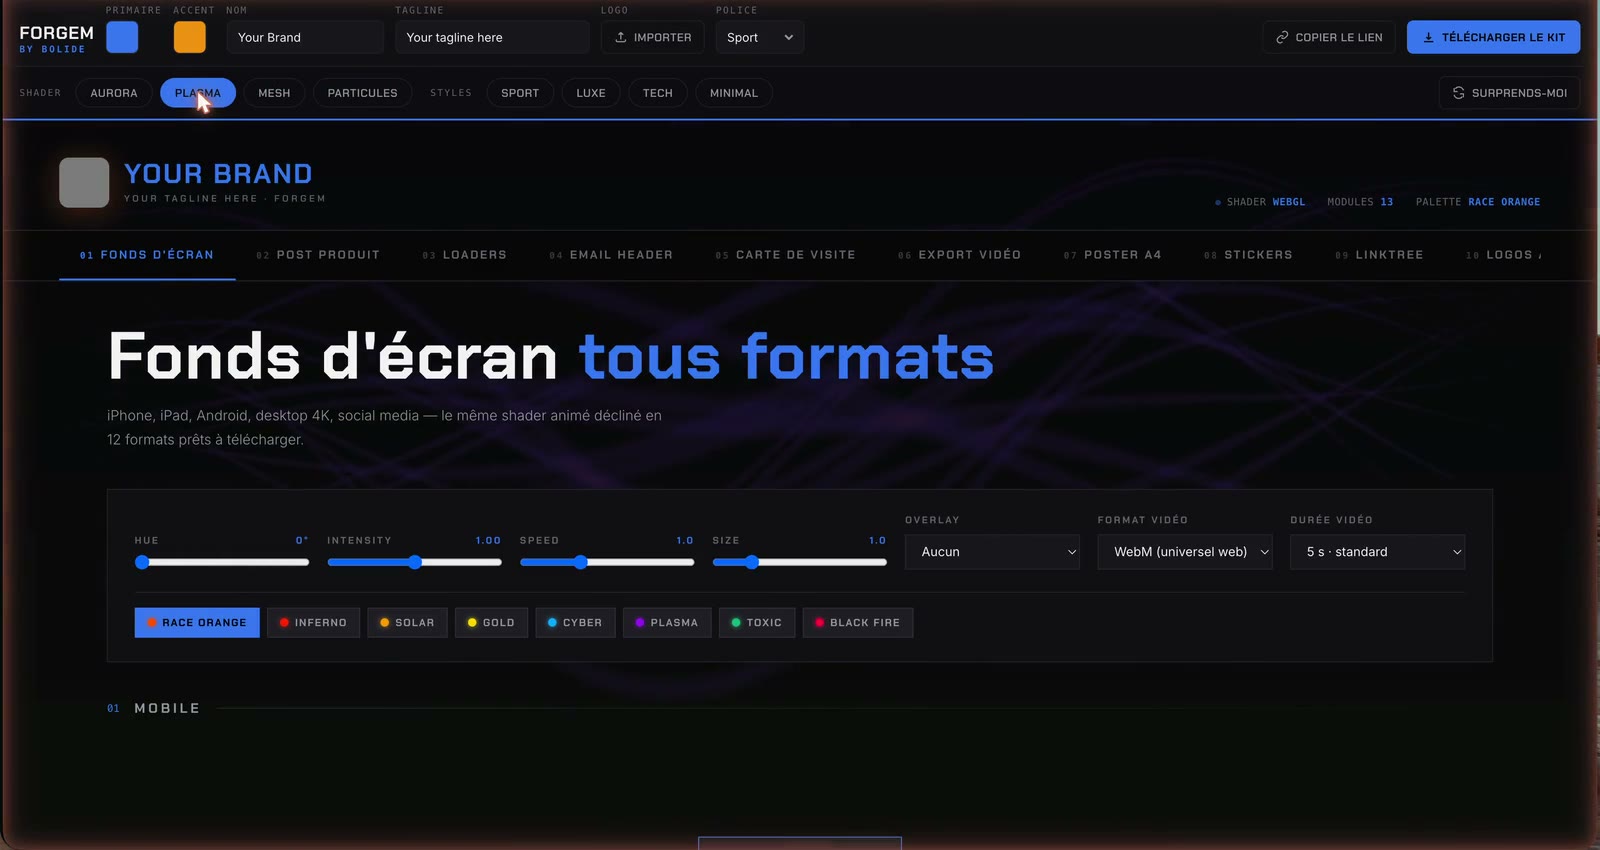
Task: Click the grey brand logo placeholder
Action: 84,182
